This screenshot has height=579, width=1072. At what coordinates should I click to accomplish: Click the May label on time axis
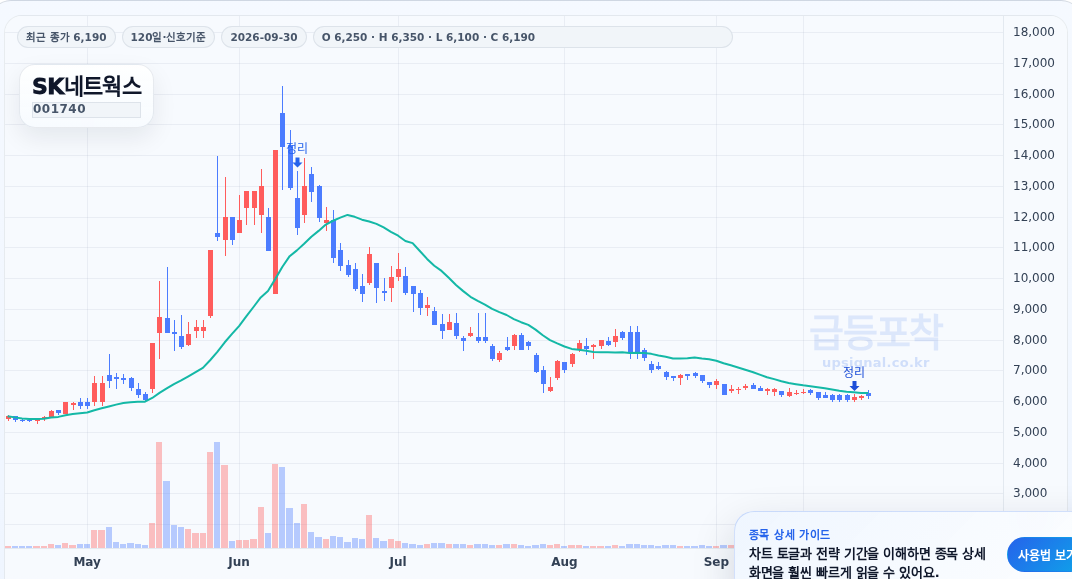pos(87,562)
